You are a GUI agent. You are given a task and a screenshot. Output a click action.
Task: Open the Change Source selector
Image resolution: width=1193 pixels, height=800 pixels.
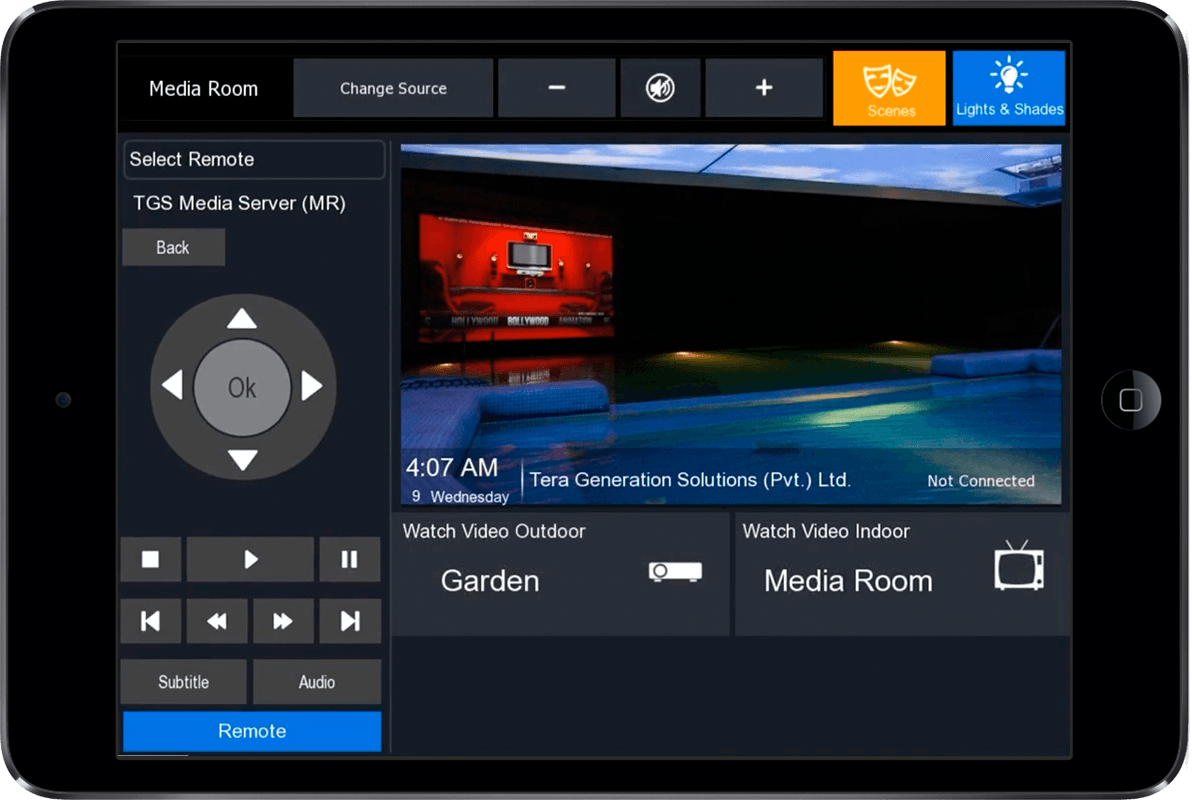click(x=393, y=88)
